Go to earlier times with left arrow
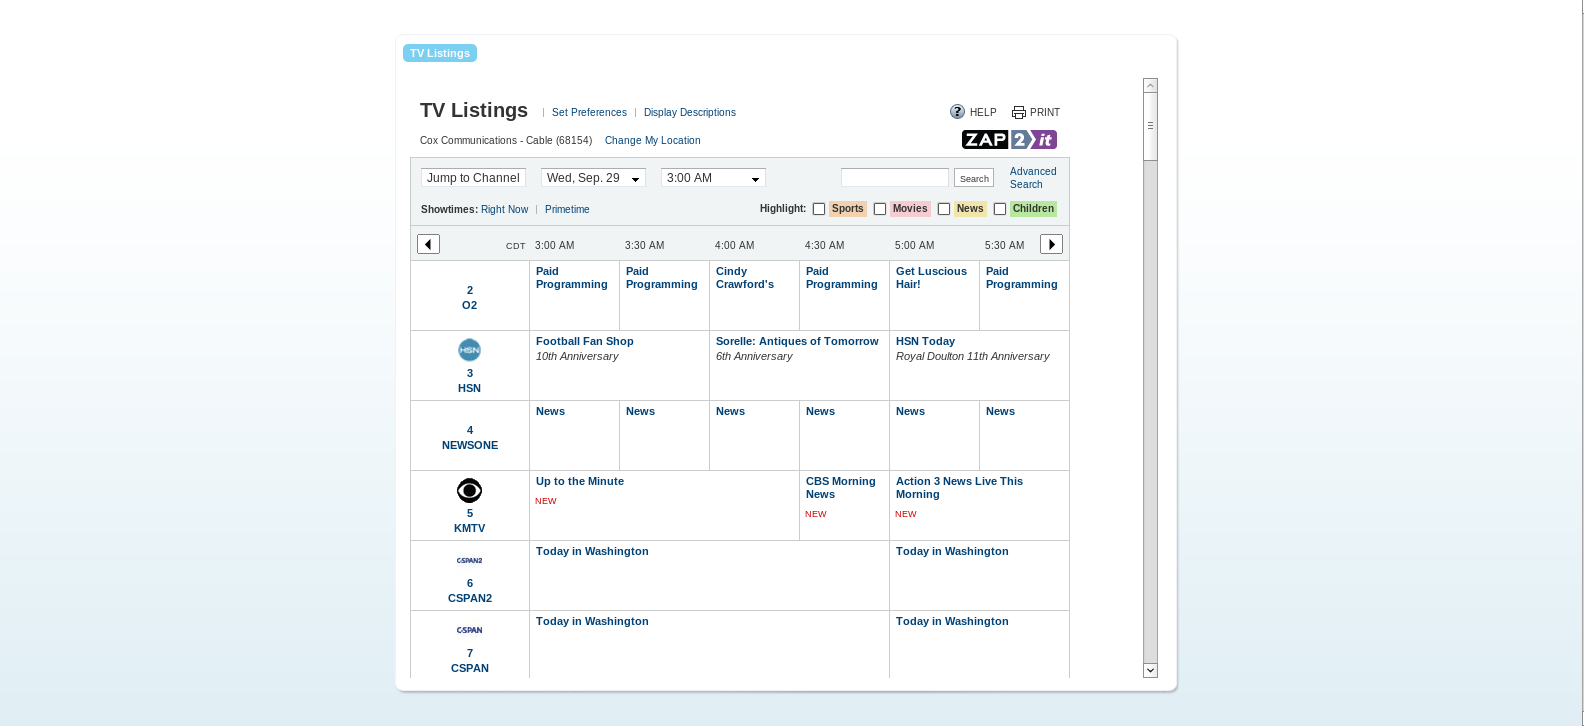Screen dimensions: 1584x726 429,244
